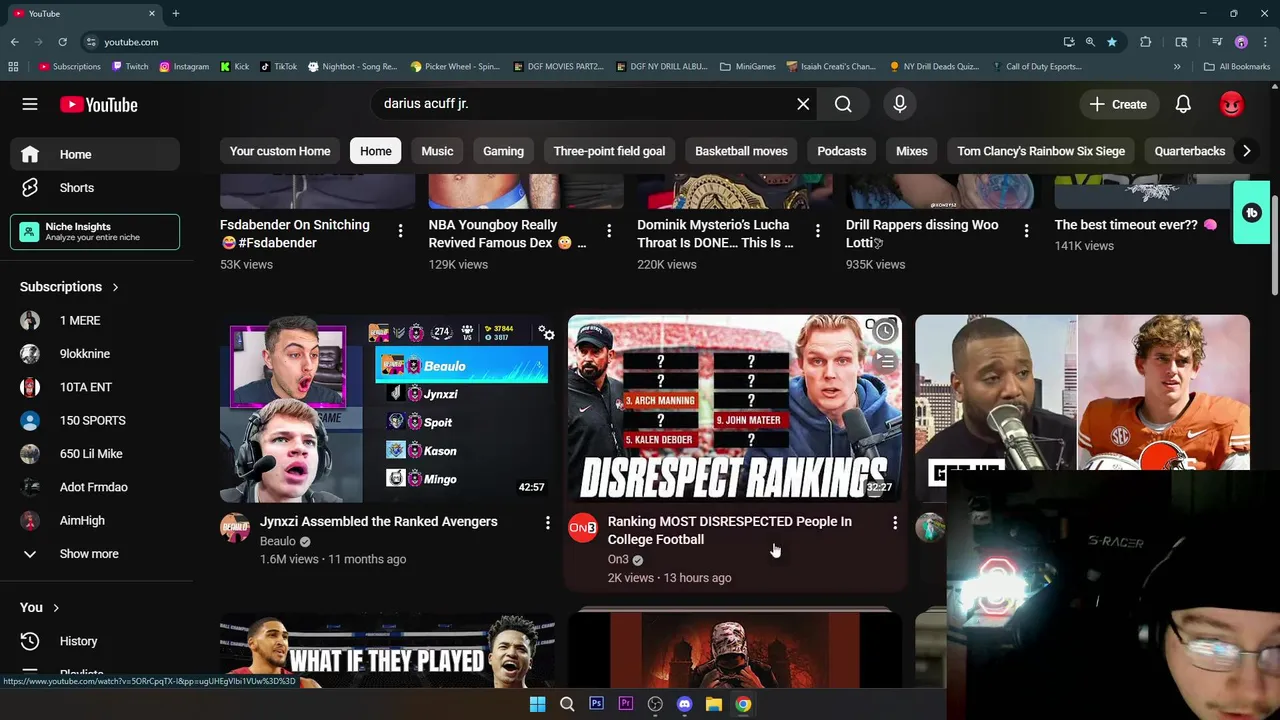Select the Gaming filter chip

point(503,151)
